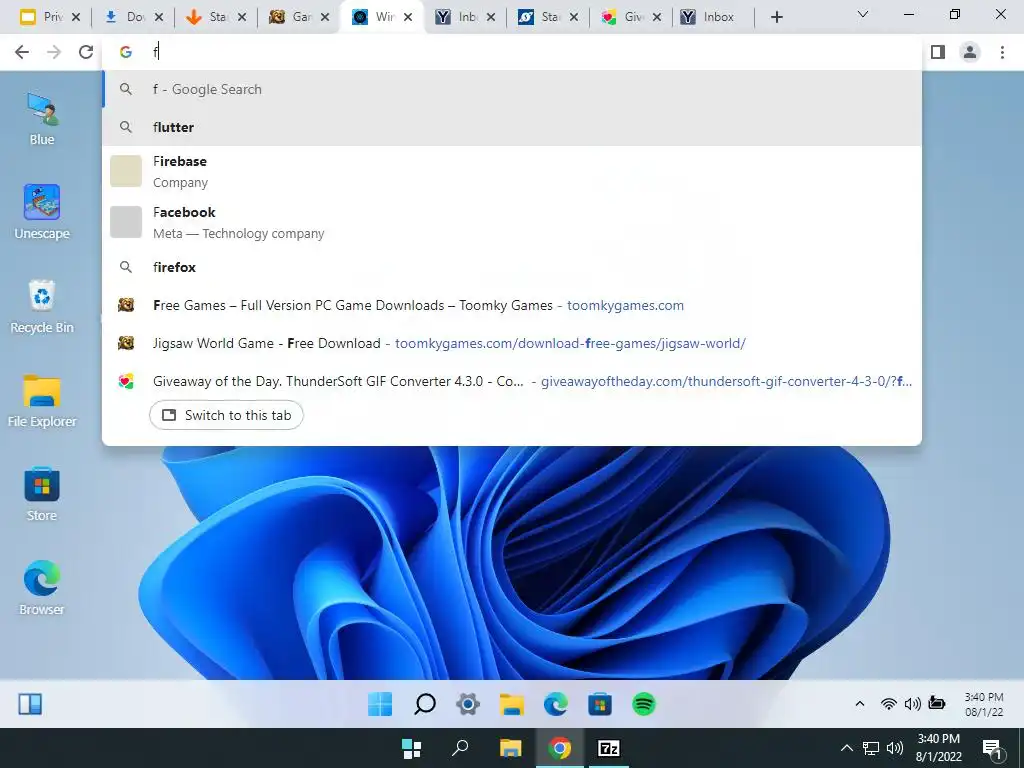The width and height of the screenshot is (1024, 768).
Task: Expand the tab search chevron
Action: (863, 14)
